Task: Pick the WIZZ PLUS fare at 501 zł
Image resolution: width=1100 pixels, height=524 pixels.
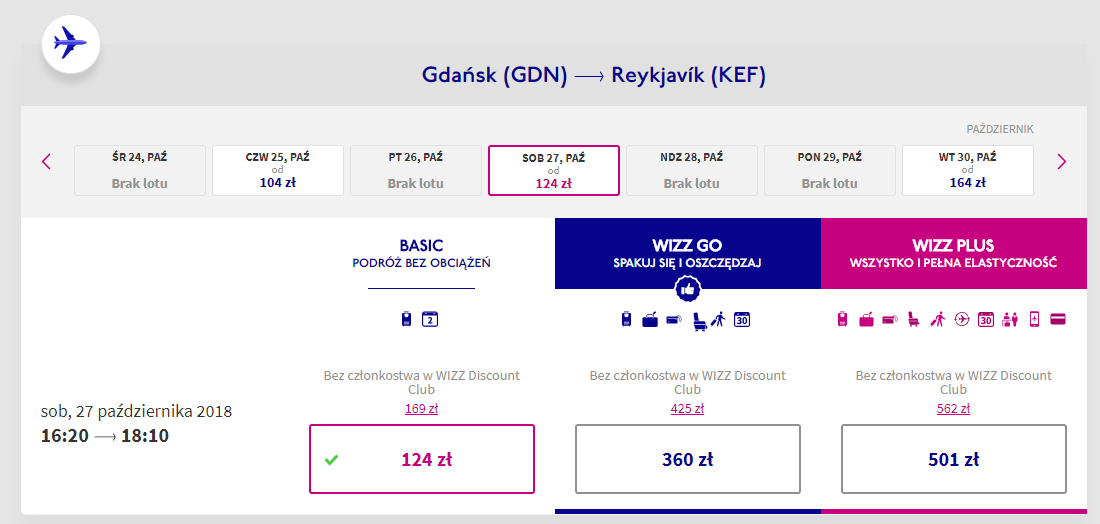Action: [x=954, y=459]
